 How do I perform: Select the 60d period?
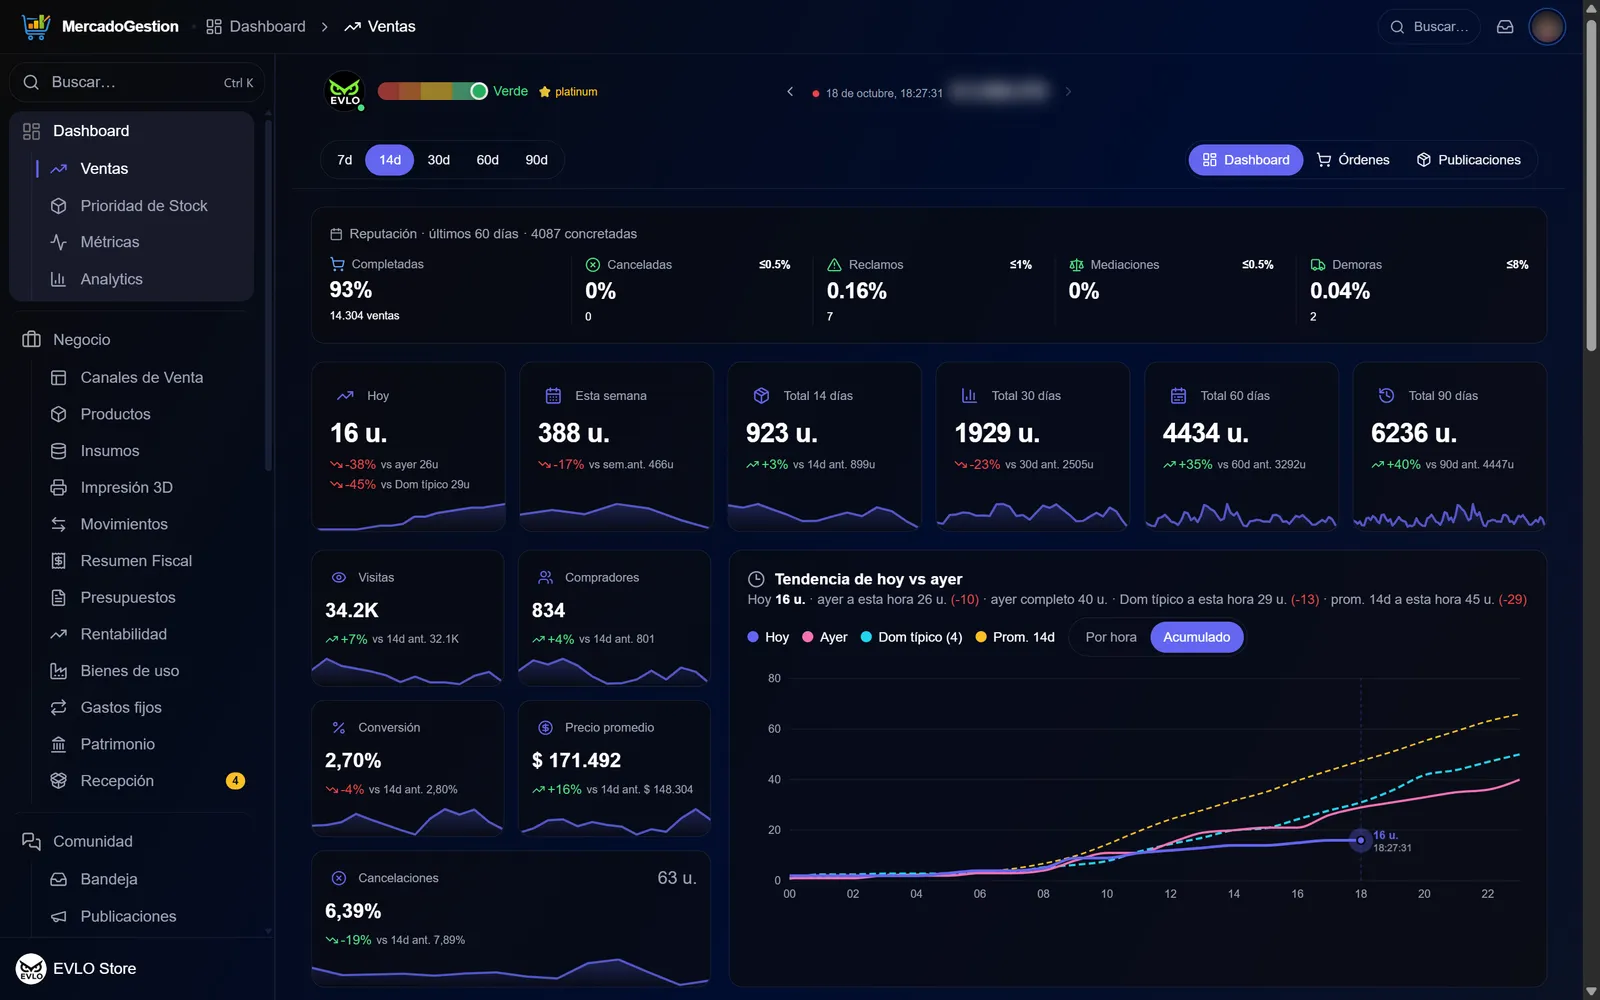pyautogui.click(x=487, y=160)
